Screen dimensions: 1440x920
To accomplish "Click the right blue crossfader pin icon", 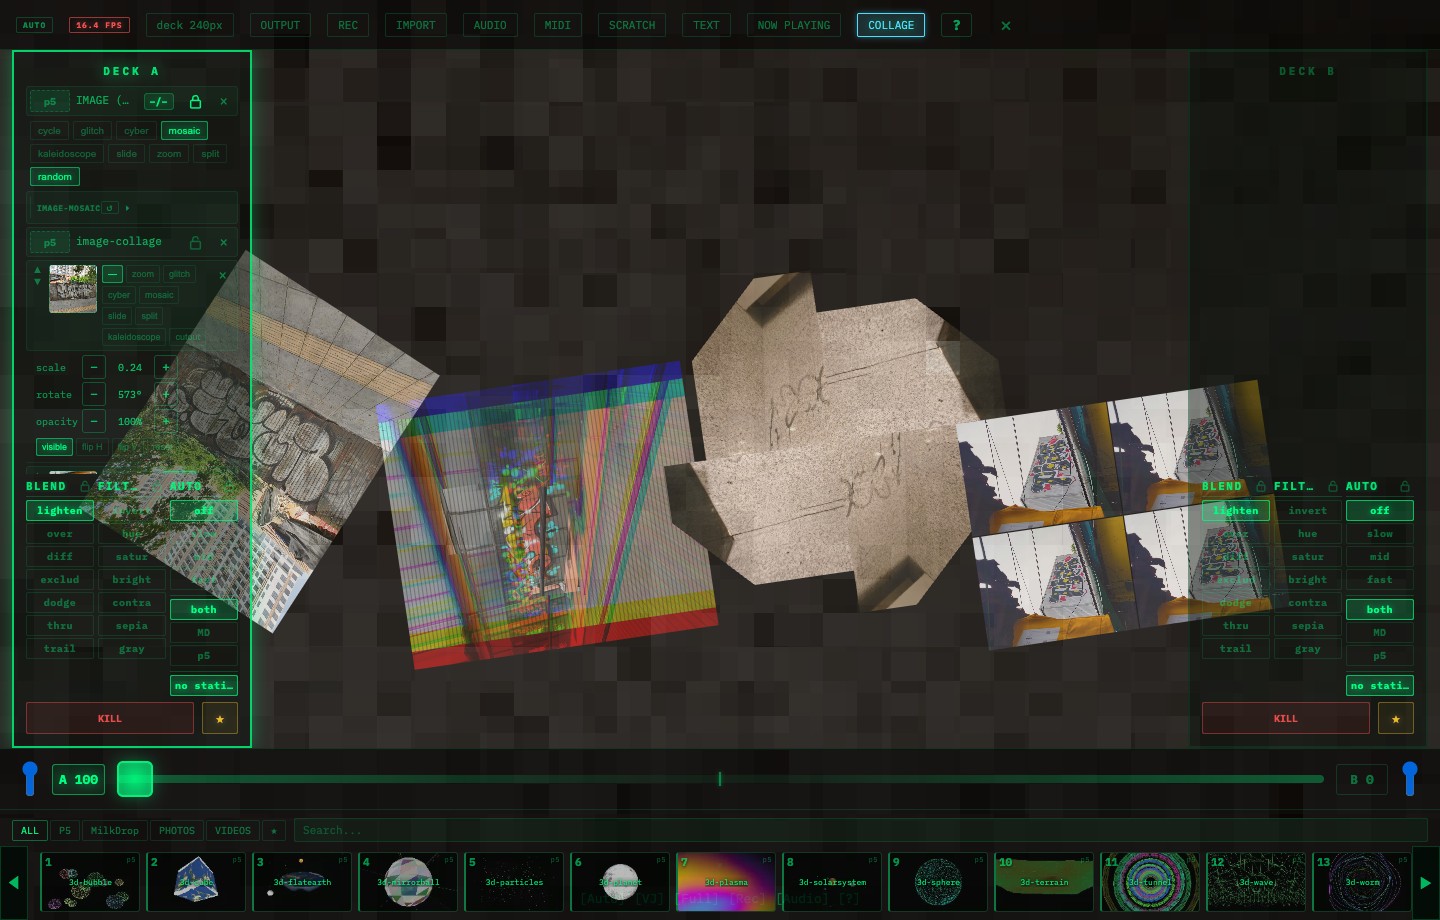I will click(1410, 778).
